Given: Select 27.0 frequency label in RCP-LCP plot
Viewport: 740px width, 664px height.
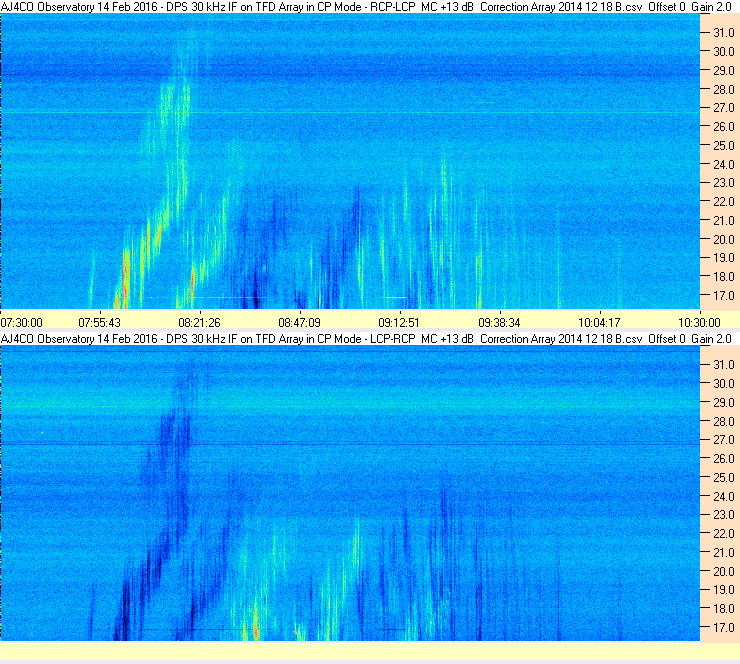Looking at the screenshot, I should click(x=724, y=108).
